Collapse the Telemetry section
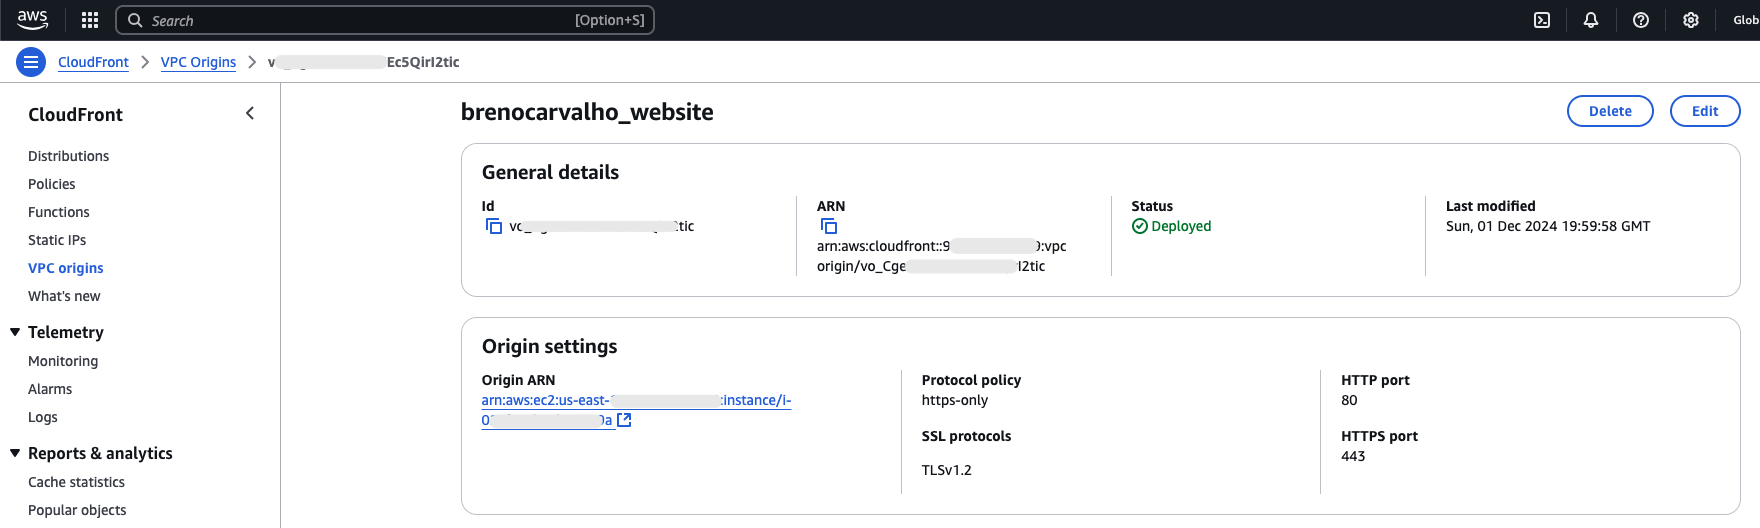This screenshot has height=528, width=1760. pyautogui.click(x=15, y=332)
